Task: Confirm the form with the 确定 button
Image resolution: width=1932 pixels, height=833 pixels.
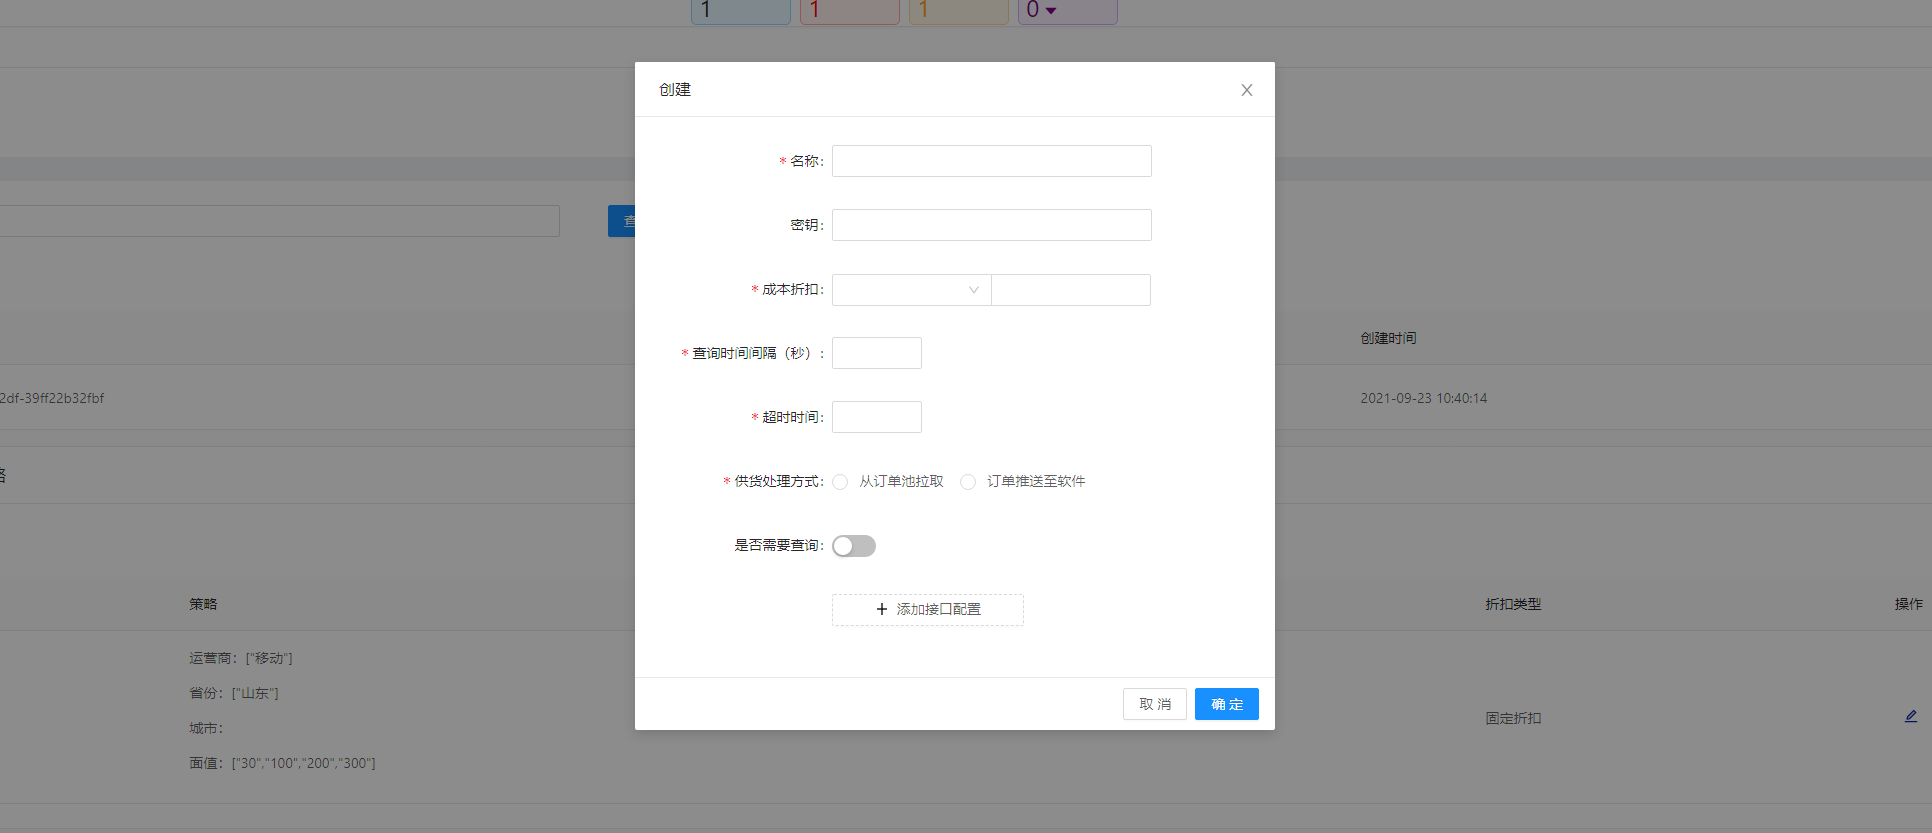Action: [1227, 704]
